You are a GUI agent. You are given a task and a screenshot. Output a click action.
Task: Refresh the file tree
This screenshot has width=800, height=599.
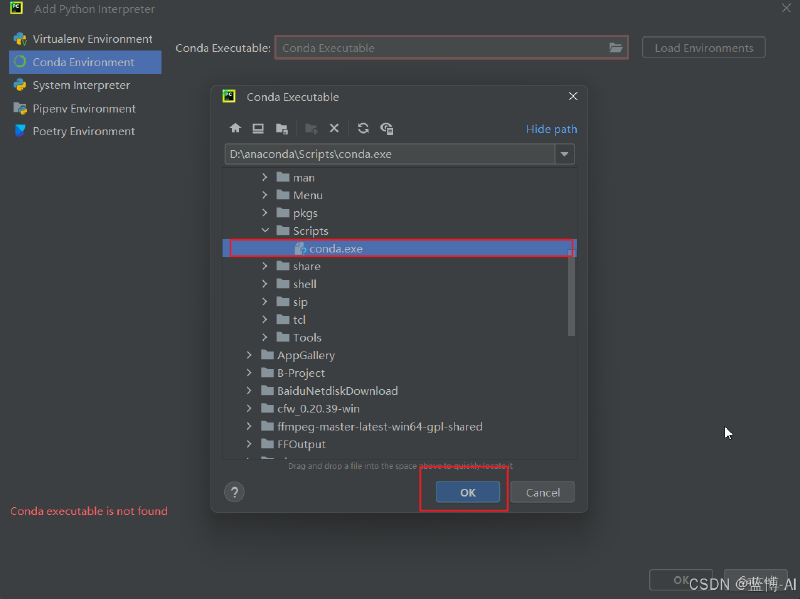pyautogui.click(x=363, y=128)
